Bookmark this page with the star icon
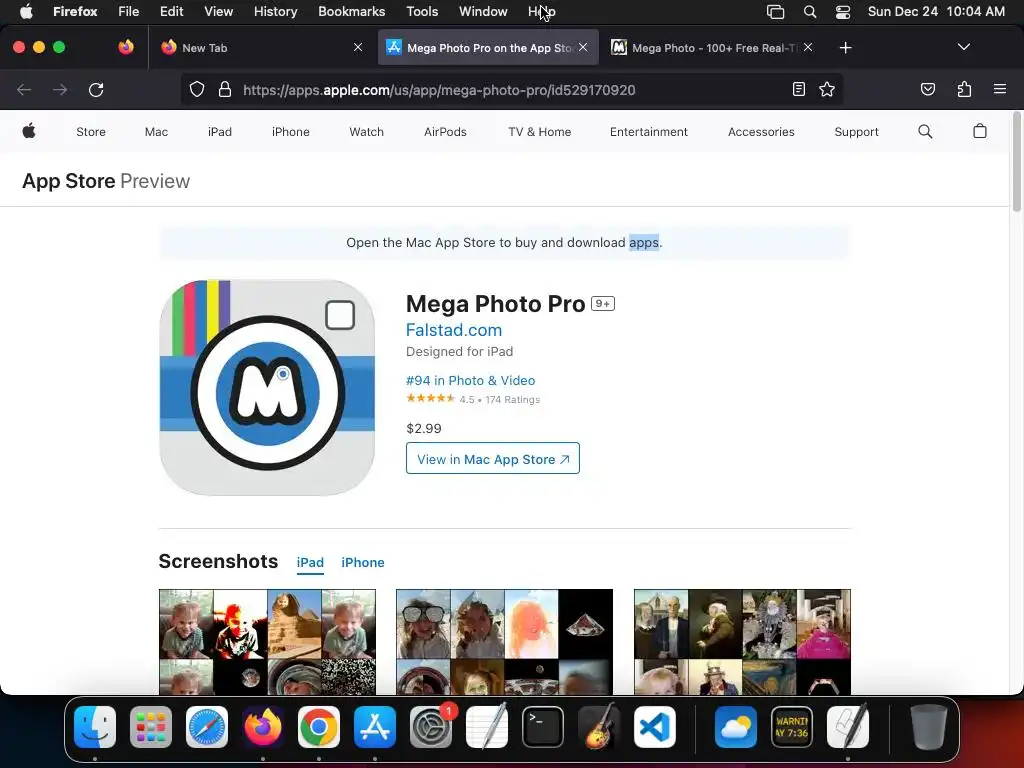This screenshot has width=1024, height=768. [827, 89]
